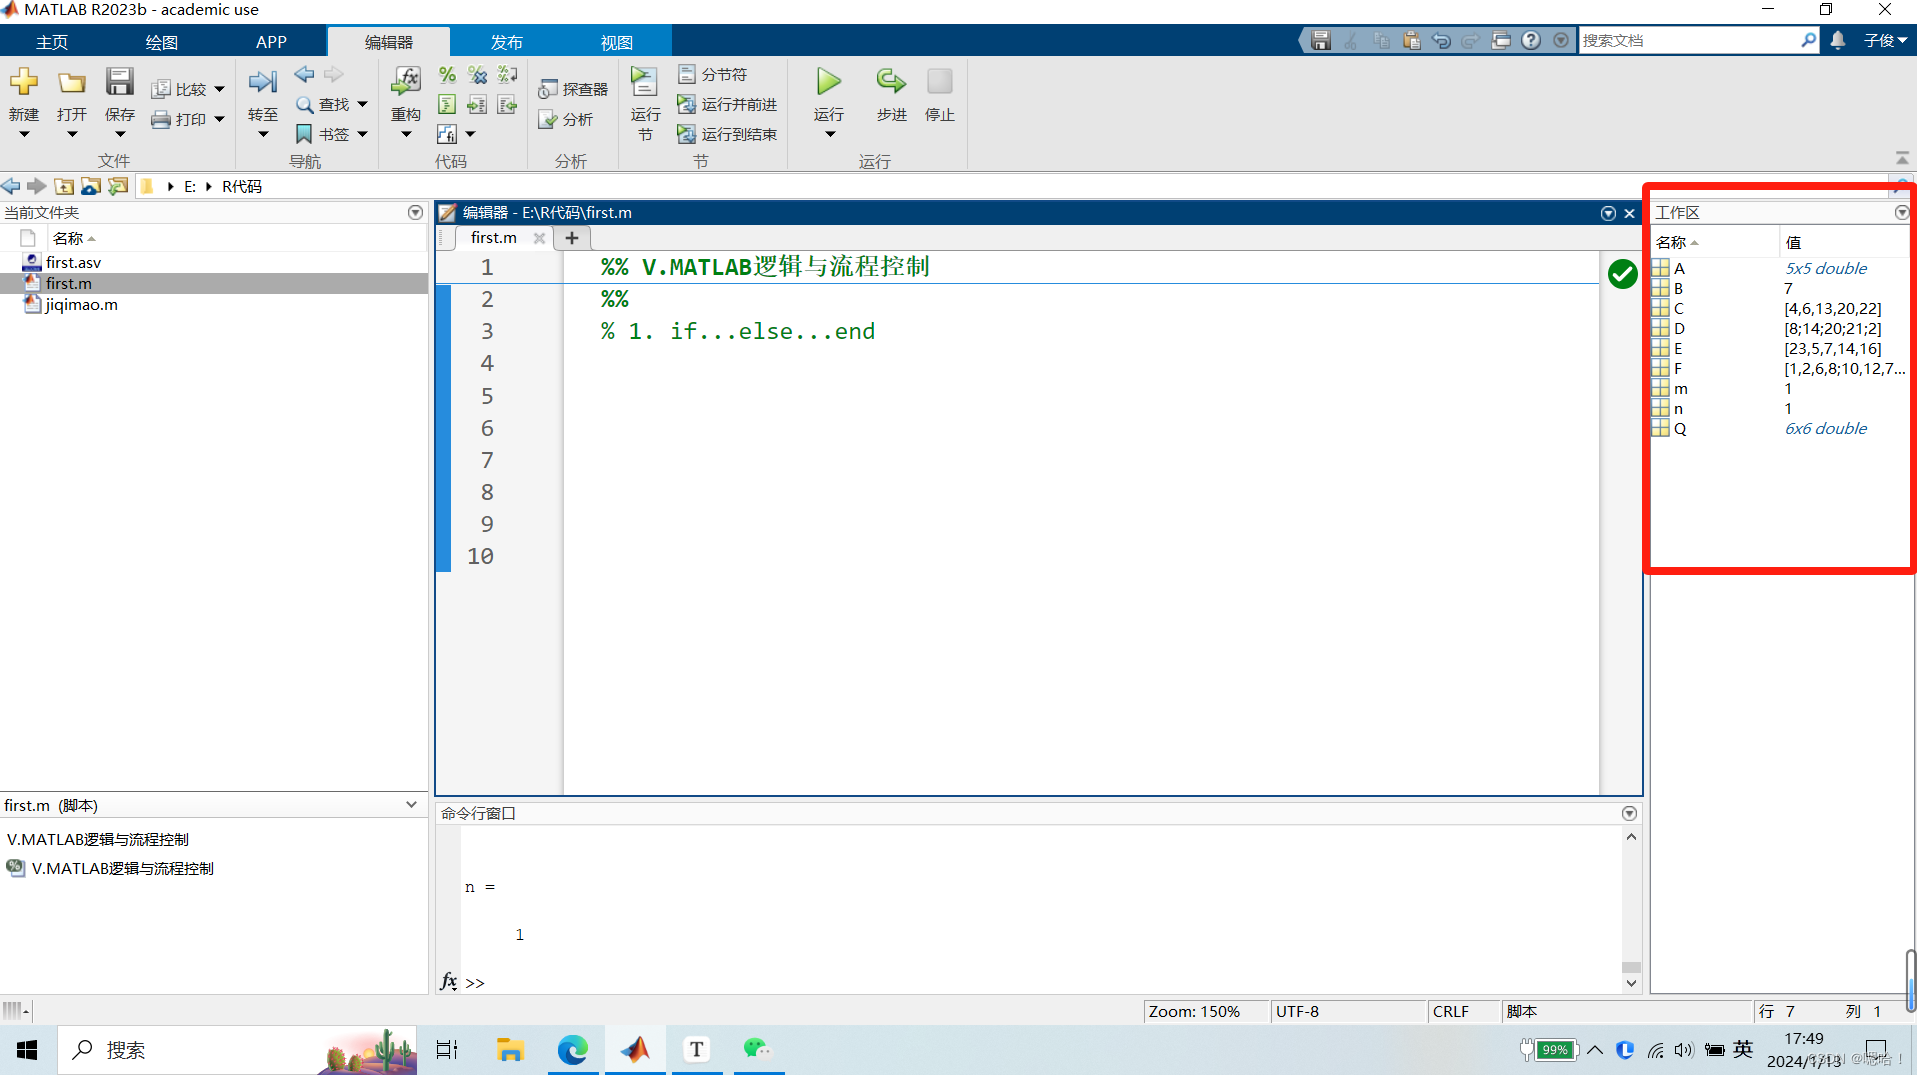Viewport: 1917px width, 1075px height.
Task: Open the Workspace panel actions menu
Action: pos(1901,212)
